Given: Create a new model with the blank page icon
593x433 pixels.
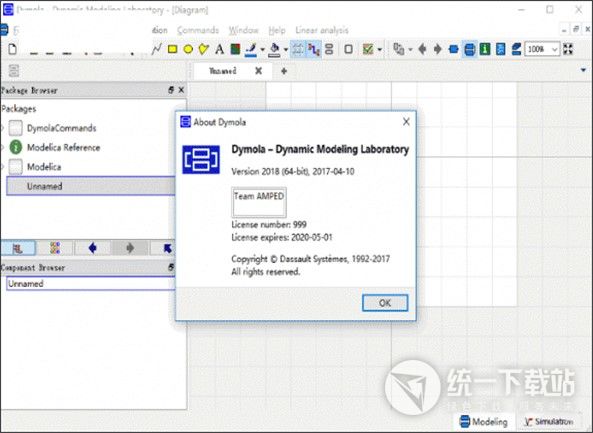Looking at the screenshot, I should pyautogui.click(x=12, y=49).
